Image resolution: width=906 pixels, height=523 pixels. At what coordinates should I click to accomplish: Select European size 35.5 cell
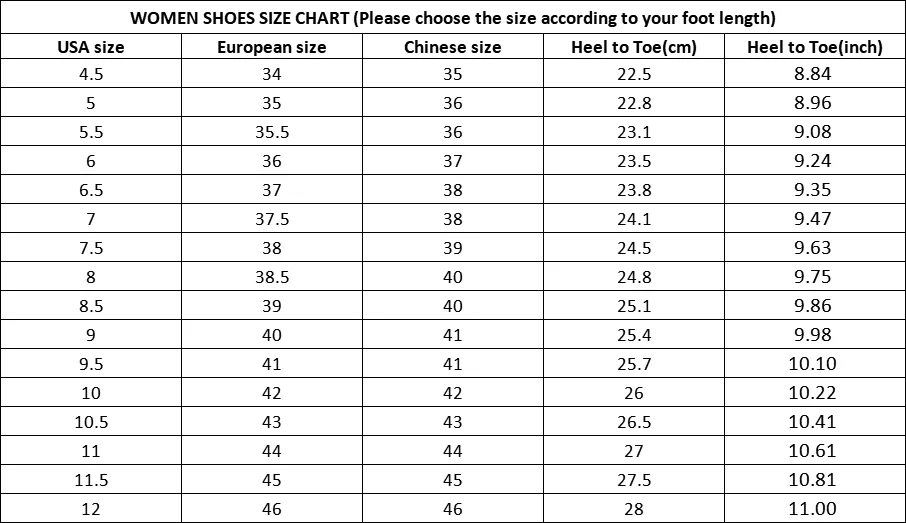point(272,131)
